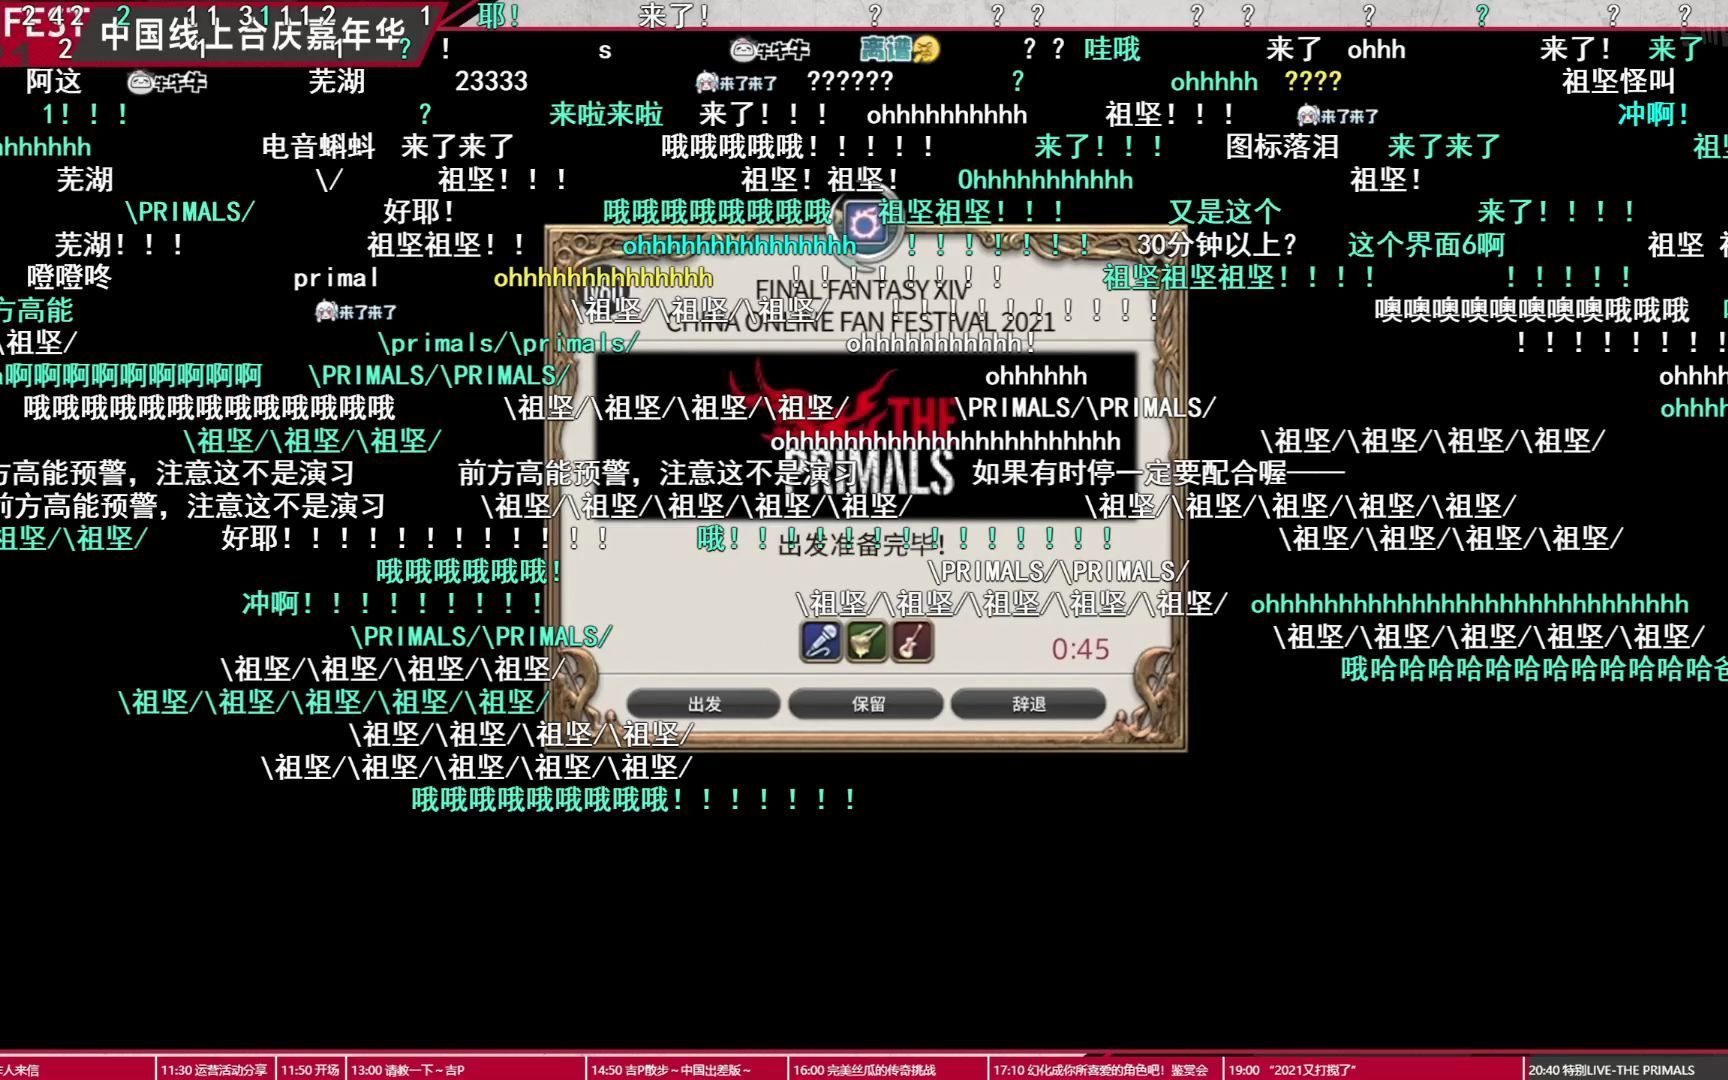Click the 如果有时停一定要配合喔 comment

[1158, 473]
